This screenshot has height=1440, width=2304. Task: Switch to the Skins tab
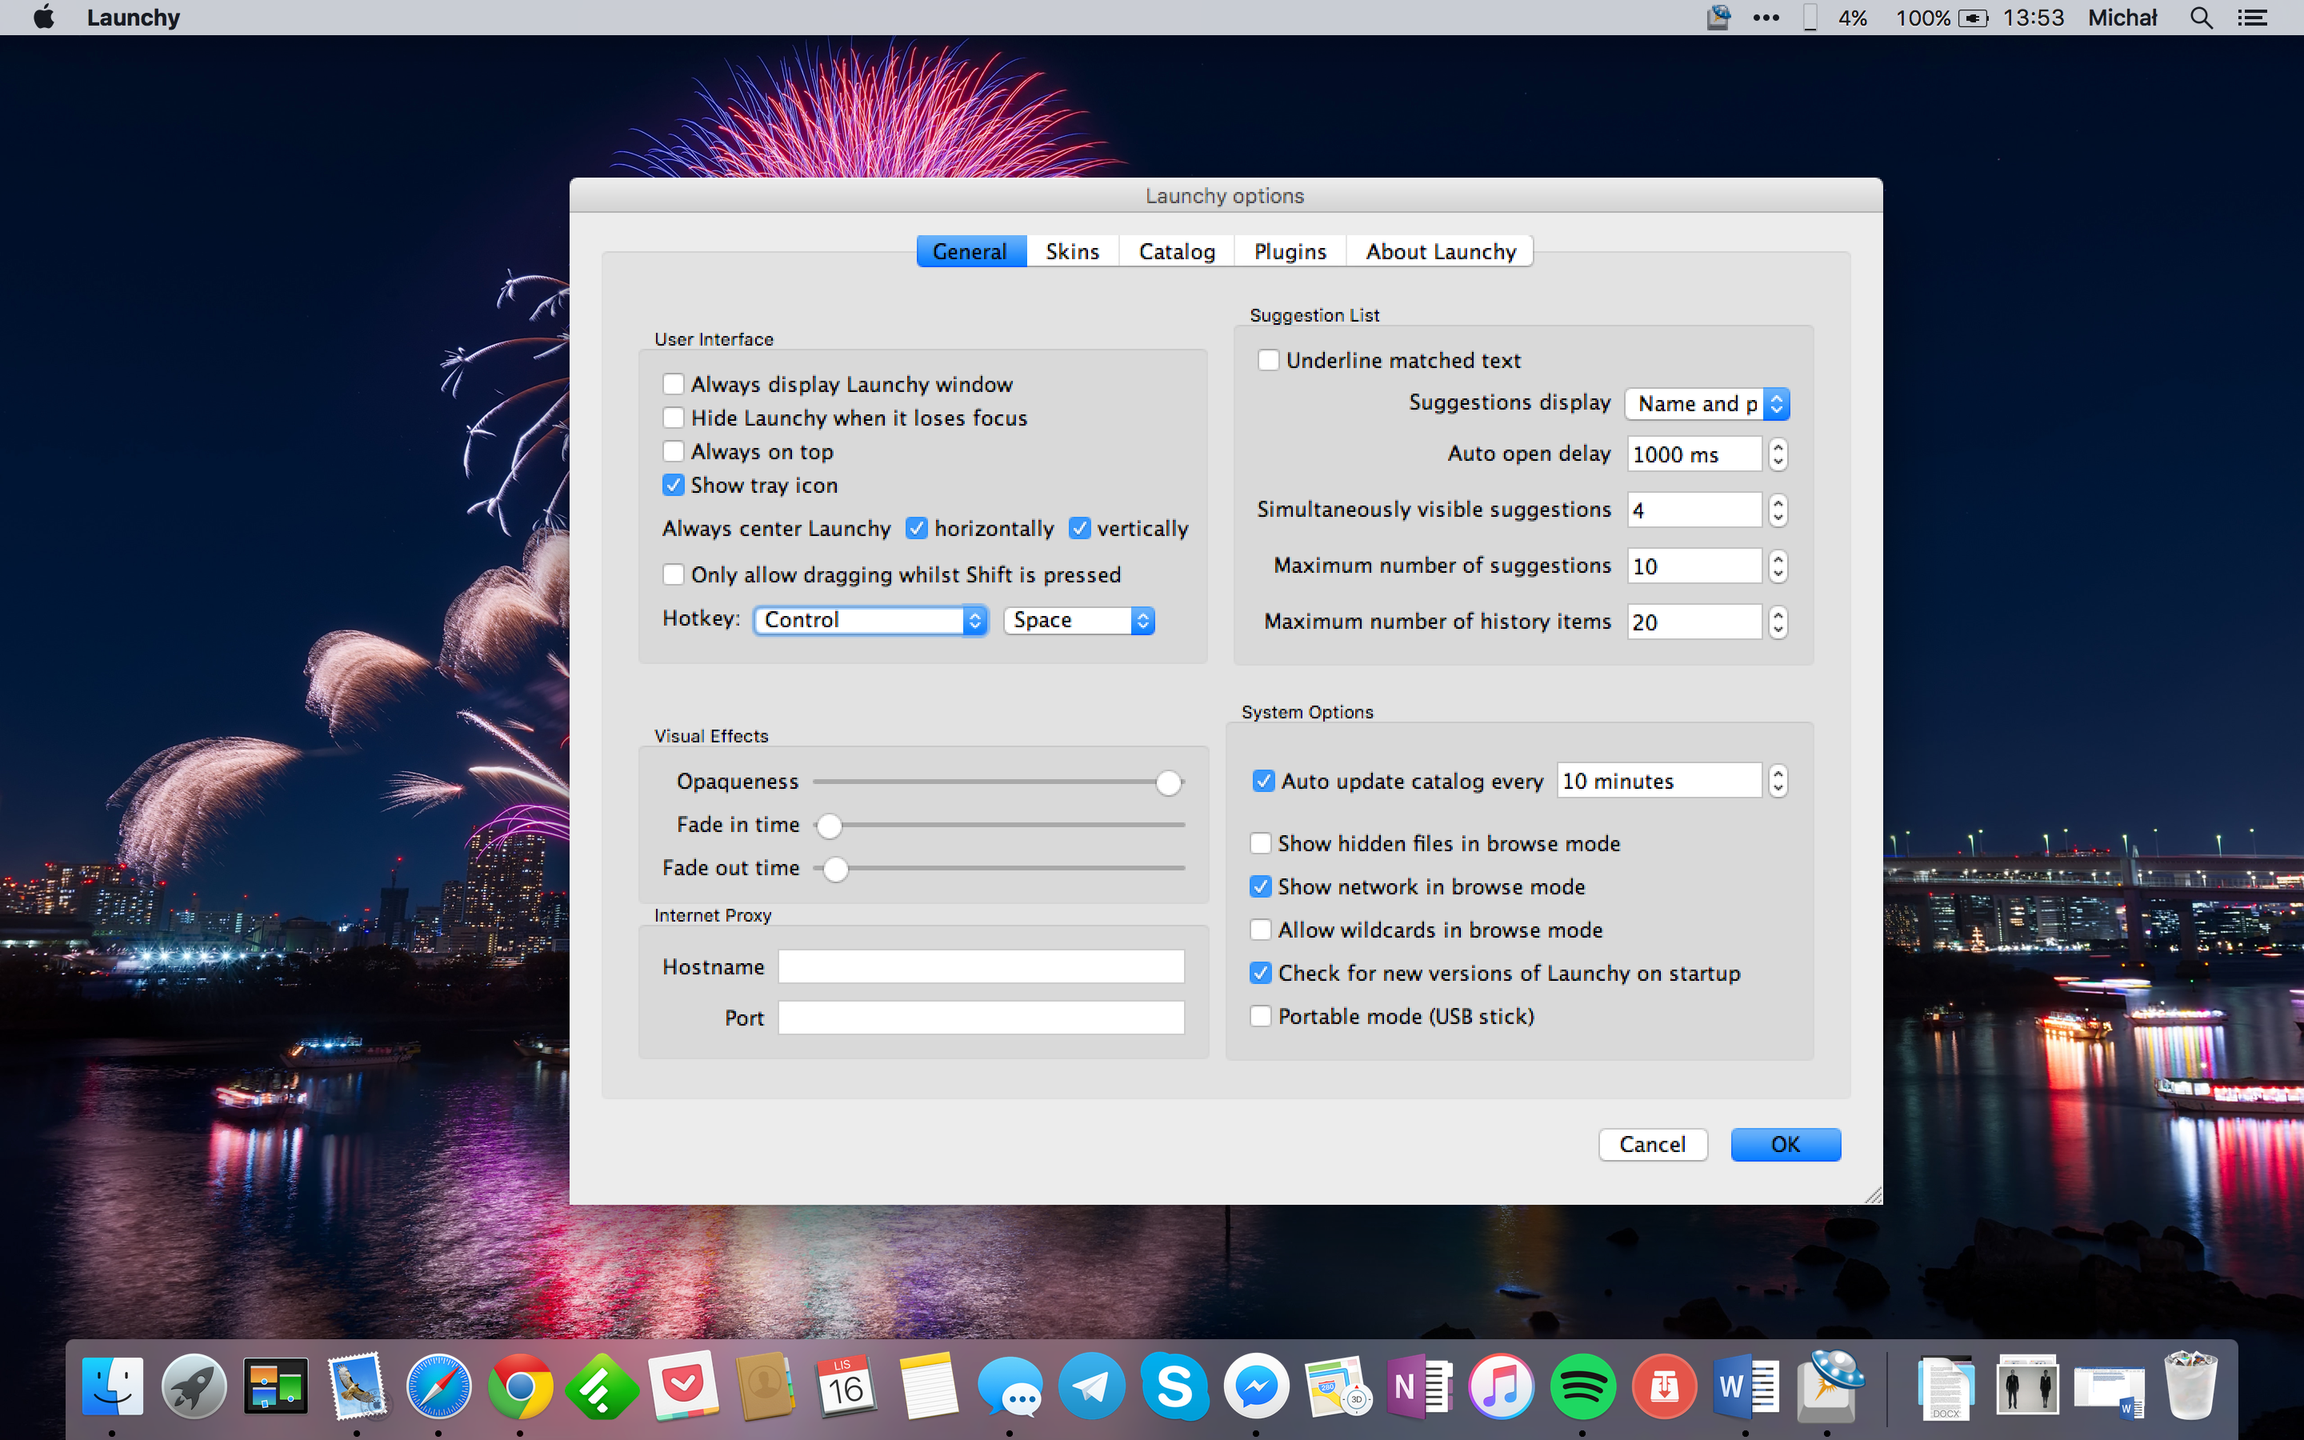(1072, 252)
